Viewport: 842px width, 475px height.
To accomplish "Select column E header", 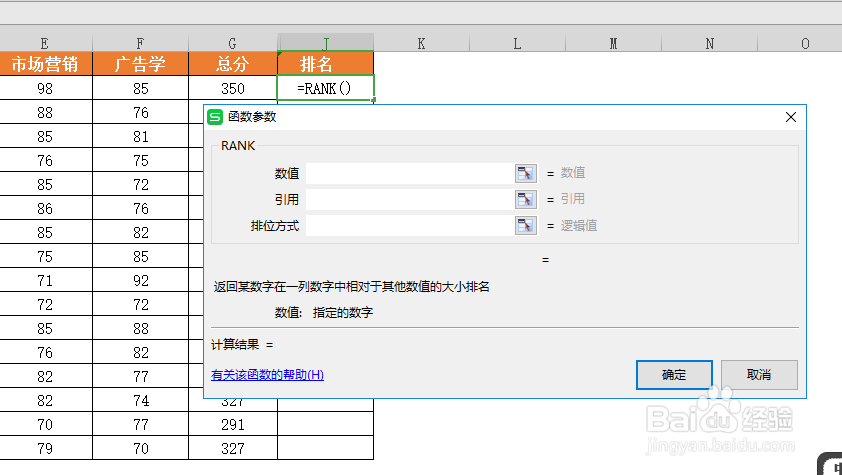I will (x=45, y=43).
